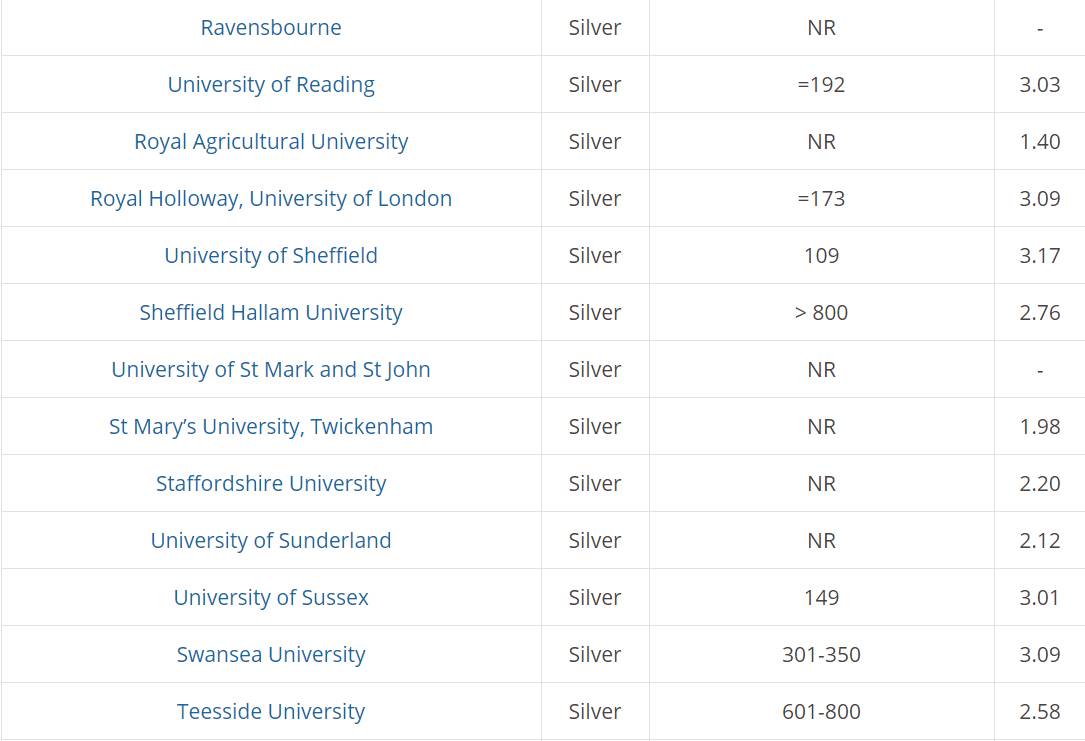
Task: Open Sheffield Hallam University link
Action: [271, 313]
